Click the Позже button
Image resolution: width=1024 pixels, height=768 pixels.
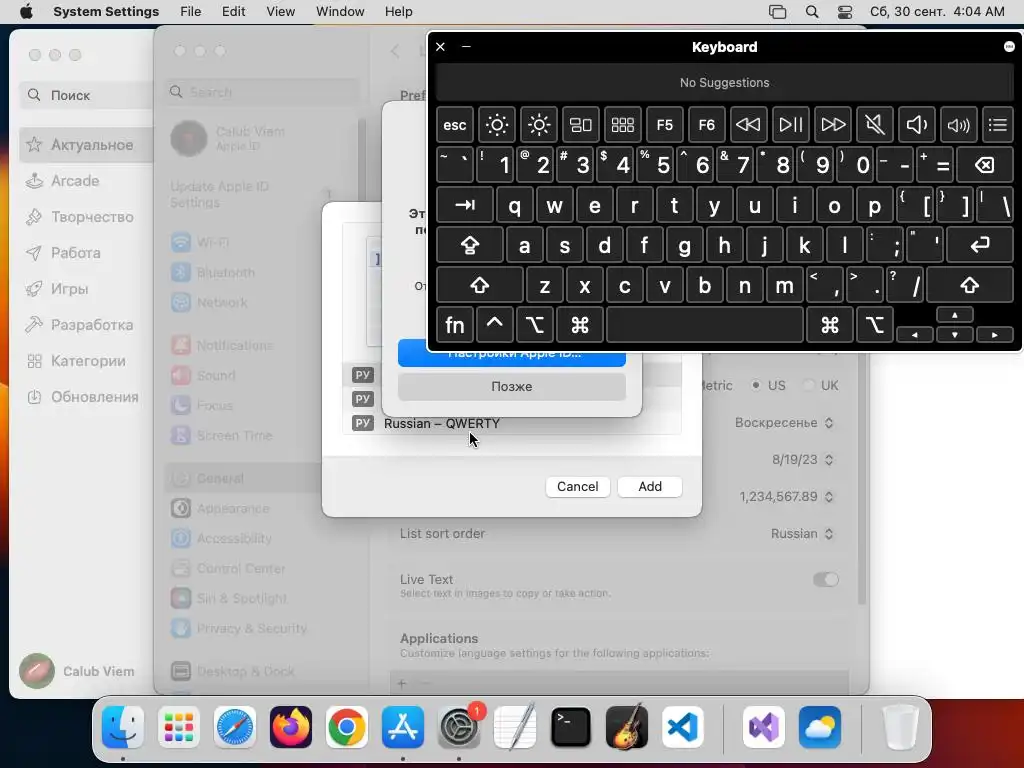[x=511, y=387]
